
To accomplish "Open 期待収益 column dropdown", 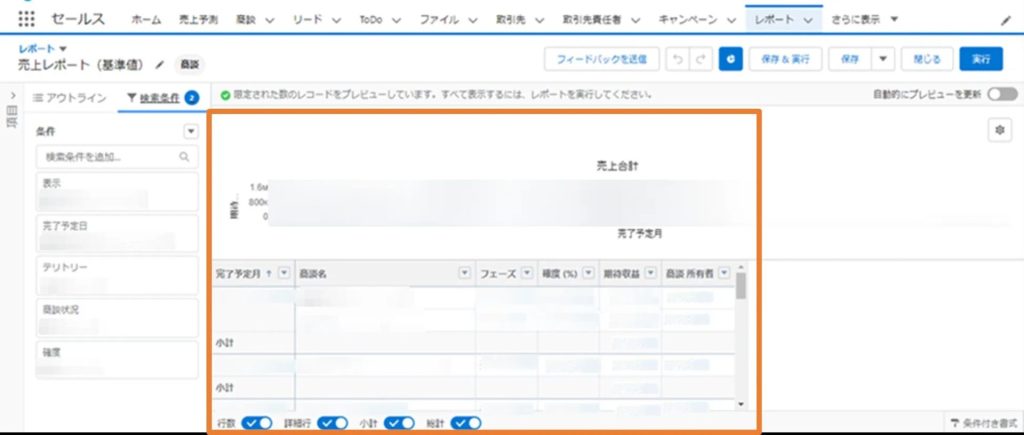I will pos(650,274).
